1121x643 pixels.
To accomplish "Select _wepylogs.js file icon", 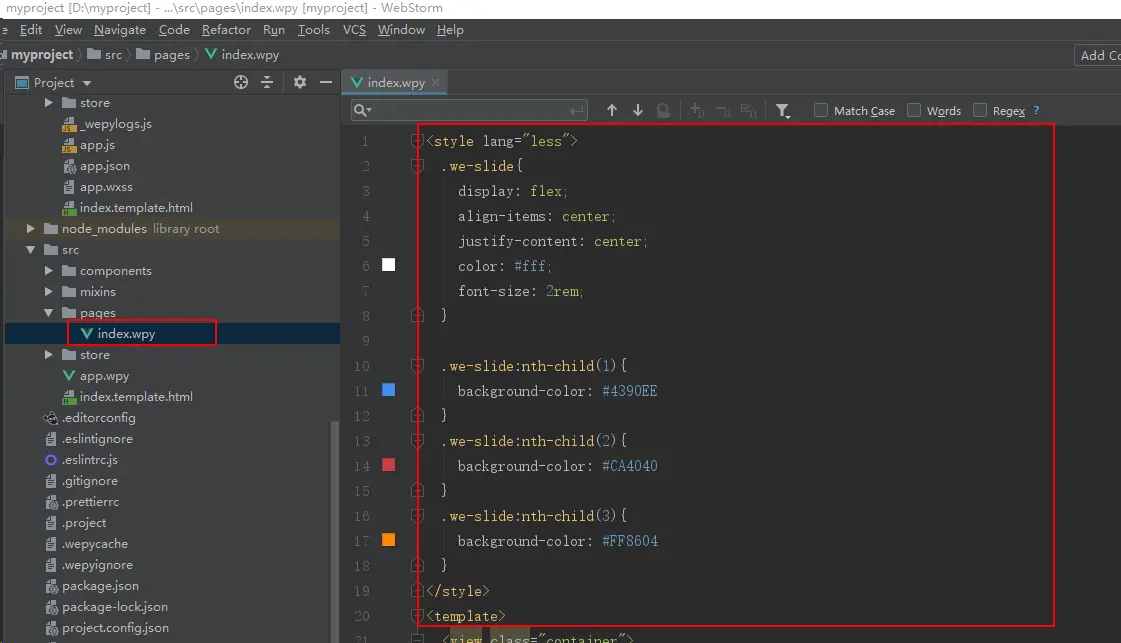I will 69,124.
